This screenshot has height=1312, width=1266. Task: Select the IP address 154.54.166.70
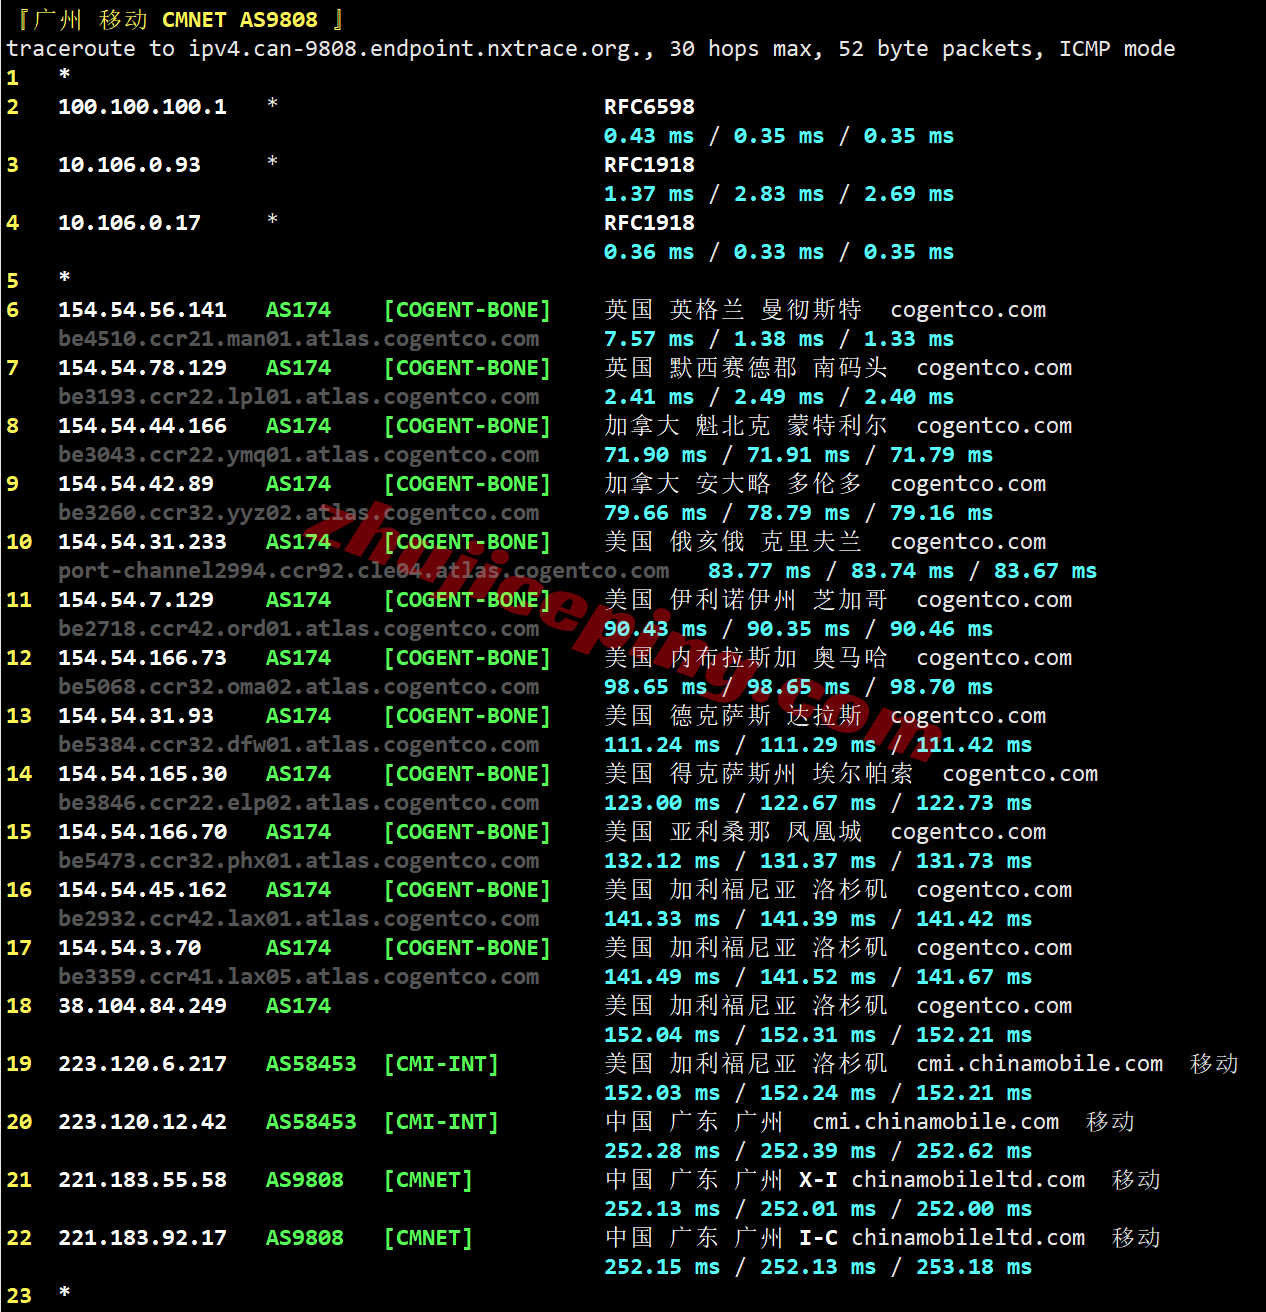142,832
